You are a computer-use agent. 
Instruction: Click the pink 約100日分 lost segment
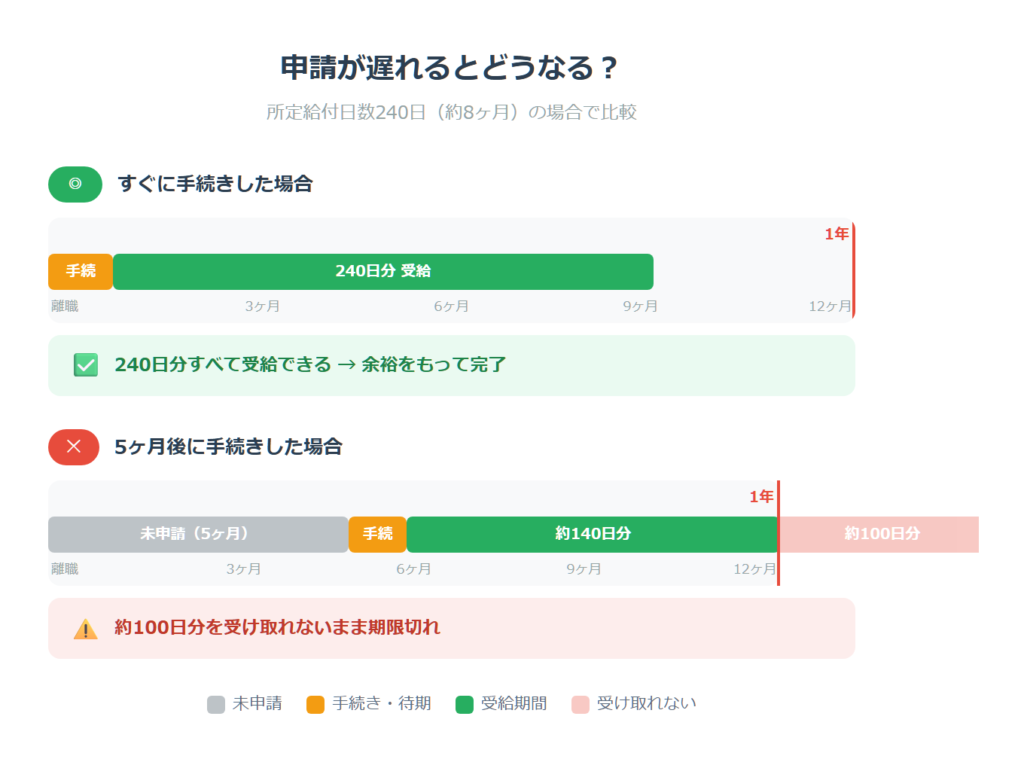(880, 534)
